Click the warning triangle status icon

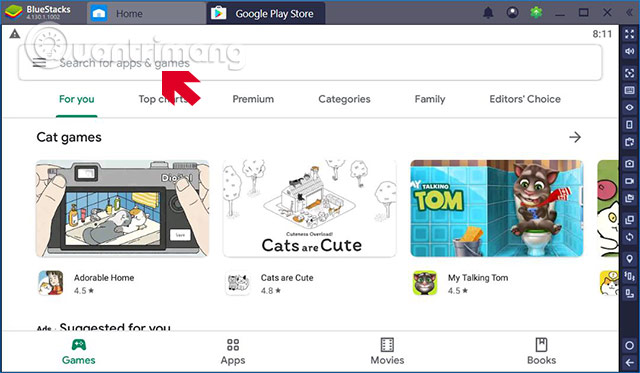15,33
